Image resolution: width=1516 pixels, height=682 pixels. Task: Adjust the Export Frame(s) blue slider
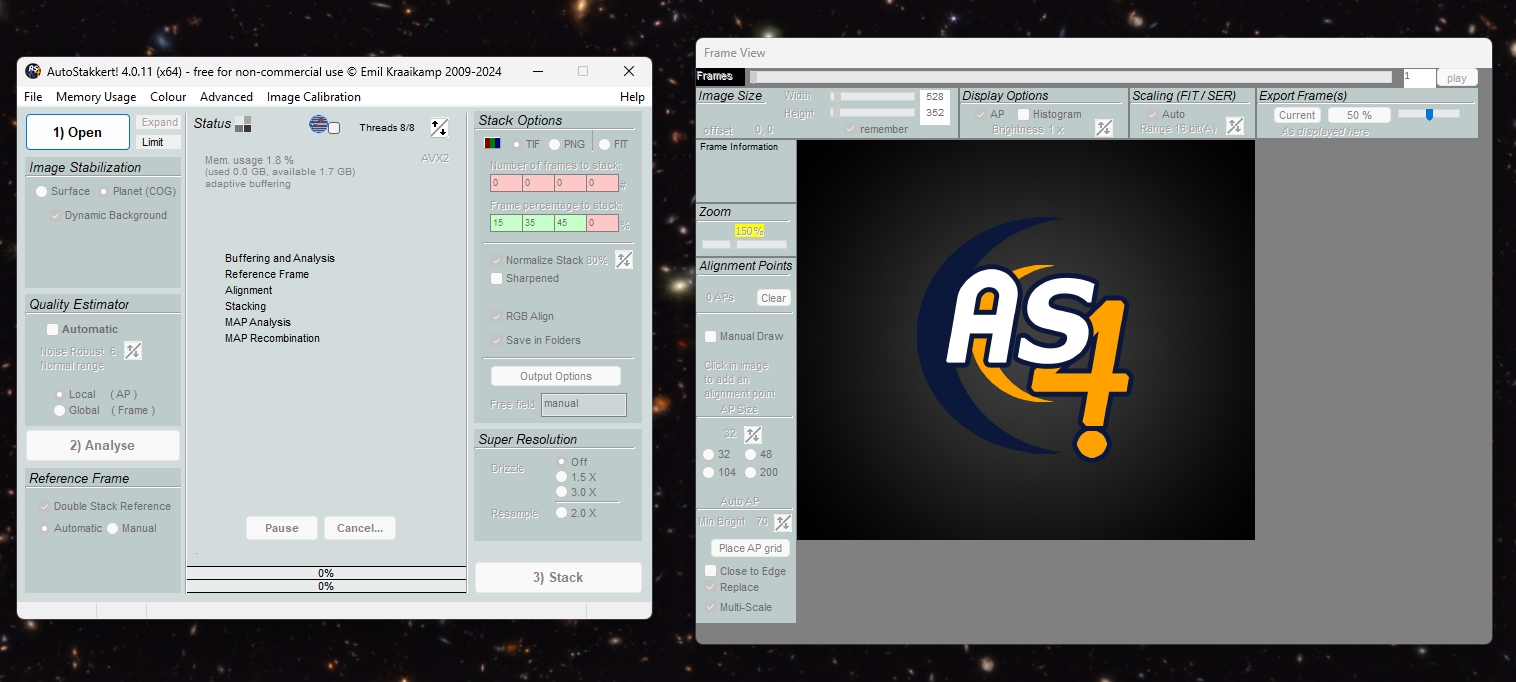(x=1429, y=114)
